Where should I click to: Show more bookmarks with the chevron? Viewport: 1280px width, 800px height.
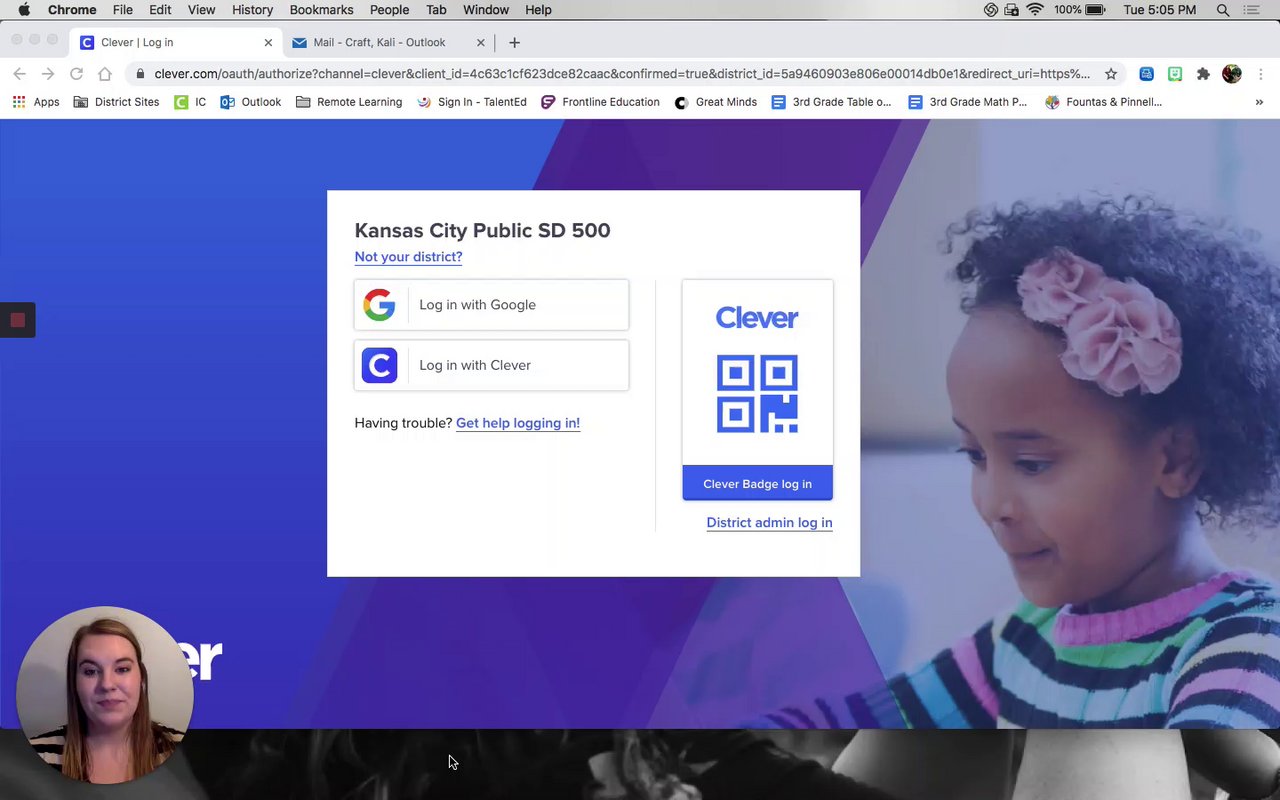coord(1259,102)
